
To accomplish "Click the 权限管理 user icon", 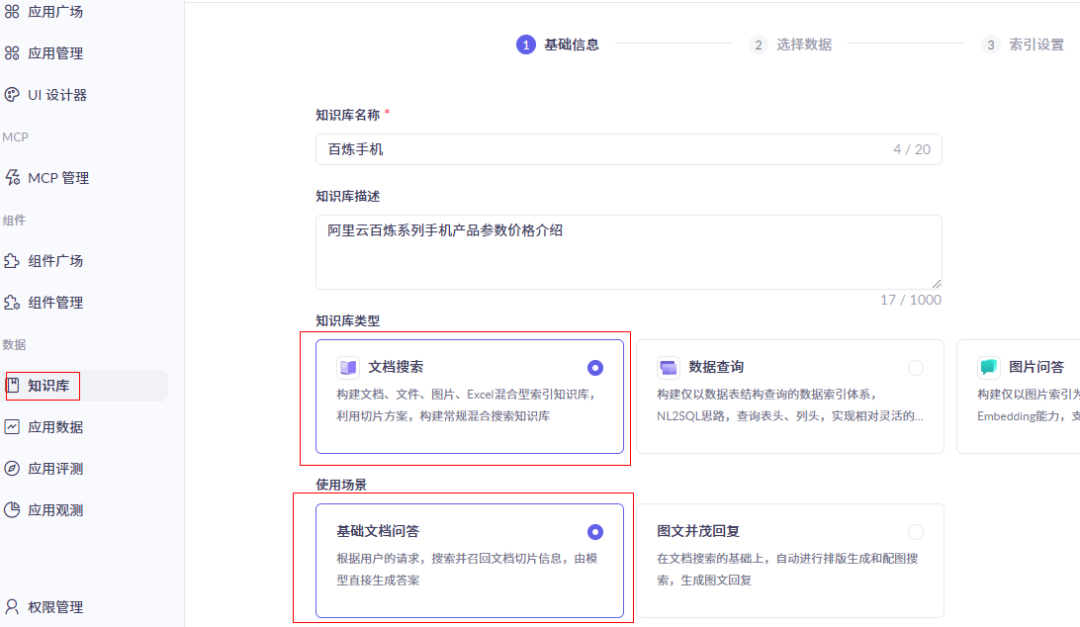I will tap(12, 606).
